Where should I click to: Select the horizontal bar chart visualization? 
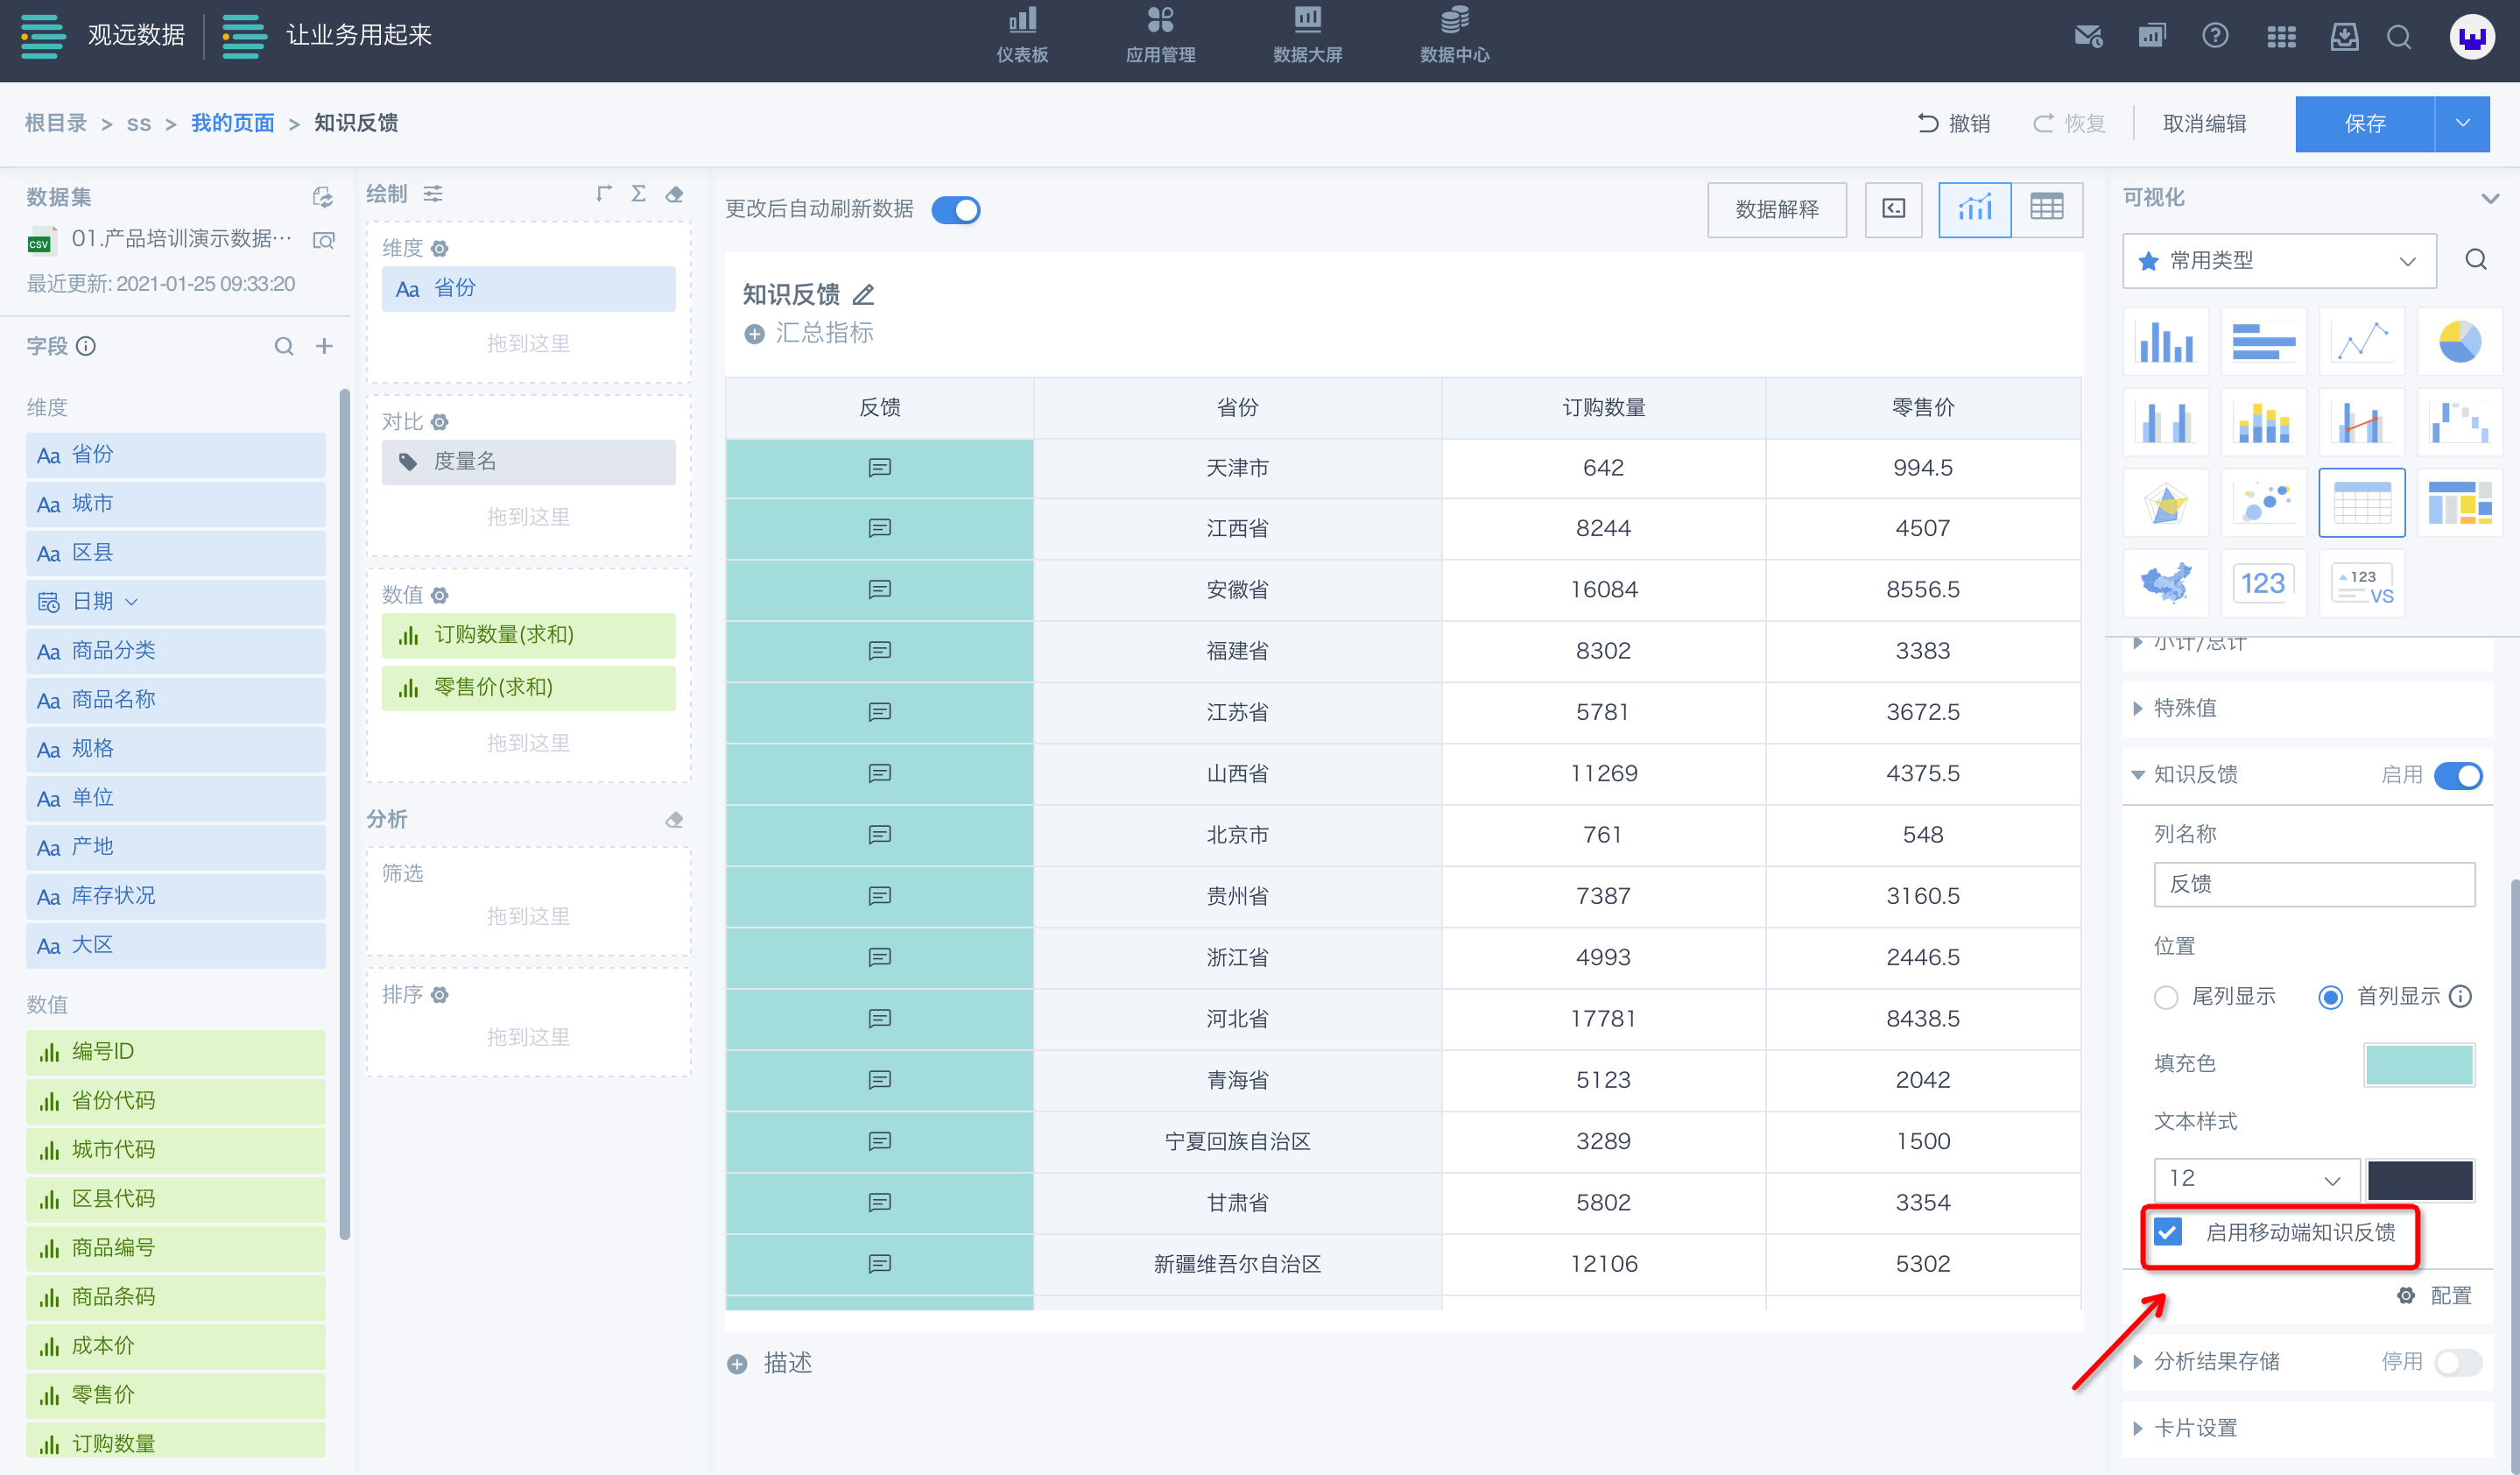coord(2264,342)
